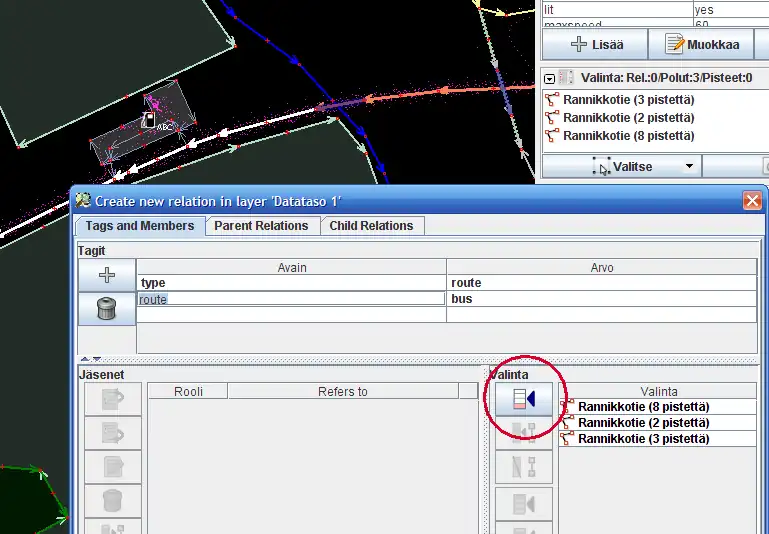Collapse the Valinta selection panel
769x534 pixels.
(x=549, y=78)
